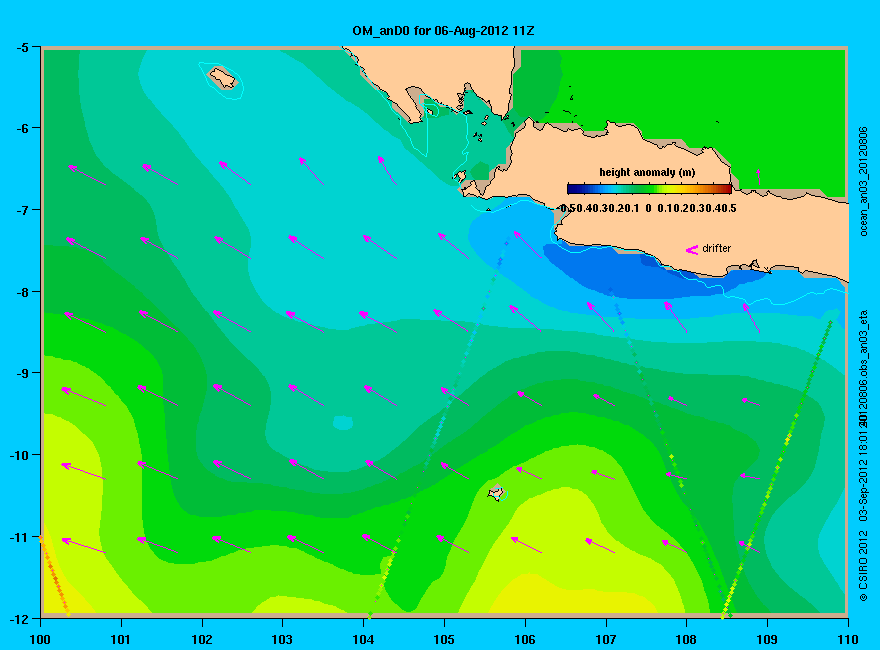880x650 pixels.
Task: Click the height anomaly (m) legend title
Action: point(647,172)
